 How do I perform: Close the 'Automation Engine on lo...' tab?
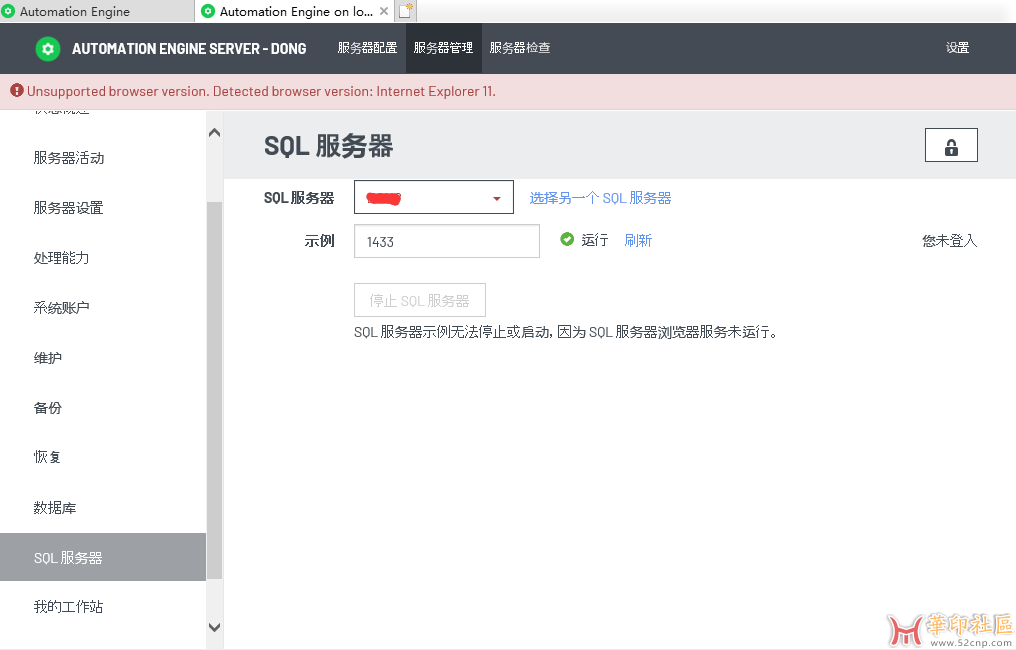tap(384, 11)
